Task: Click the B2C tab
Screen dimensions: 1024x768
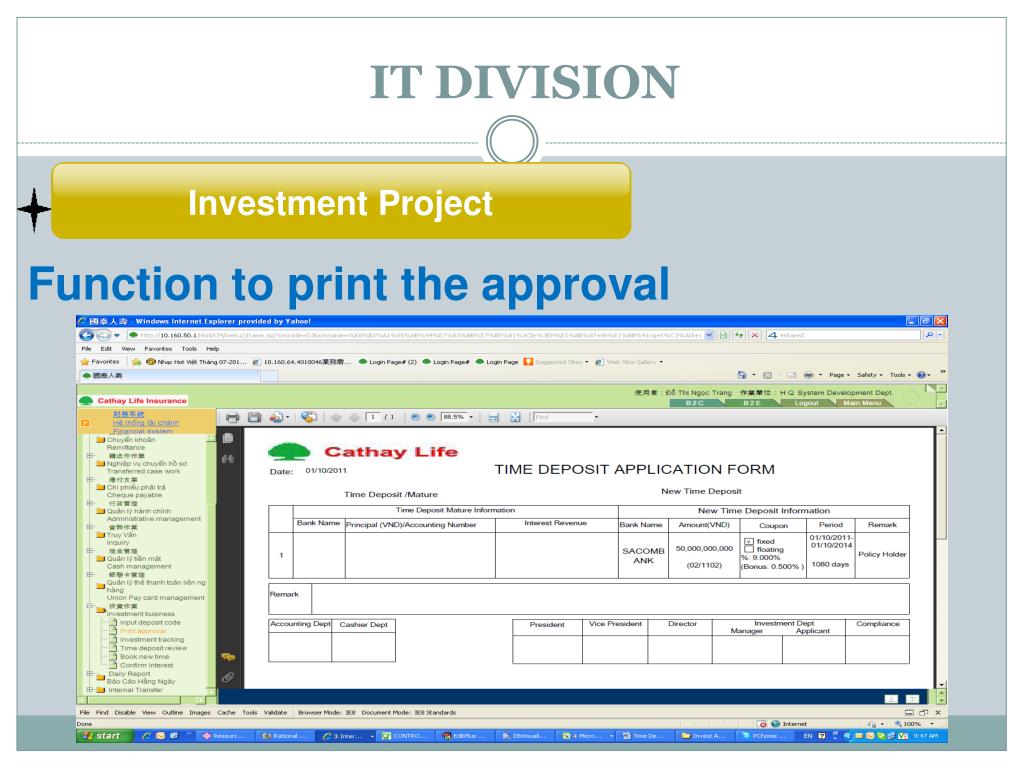Action: 695,403
